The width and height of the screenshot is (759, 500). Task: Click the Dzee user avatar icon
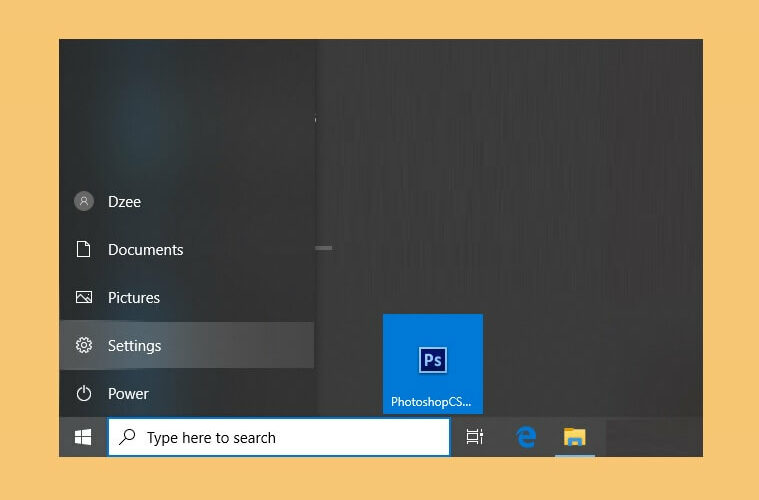84,201
